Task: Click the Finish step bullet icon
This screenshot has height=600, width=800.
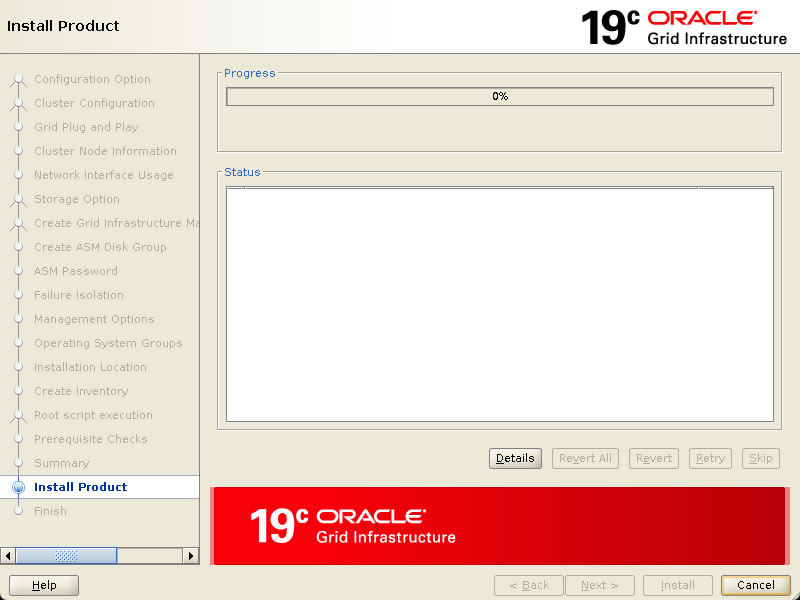Action: tap(18, 511)
